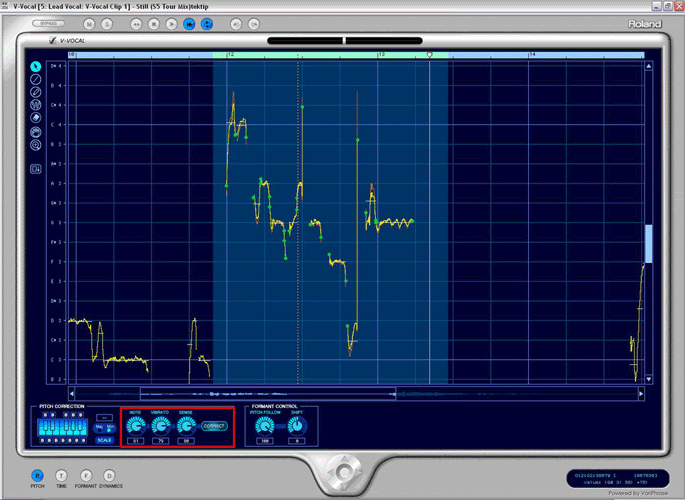Viewport: 685px width, 500px height.
Task: Click the SENSE value field
Action: coord(186,441)
